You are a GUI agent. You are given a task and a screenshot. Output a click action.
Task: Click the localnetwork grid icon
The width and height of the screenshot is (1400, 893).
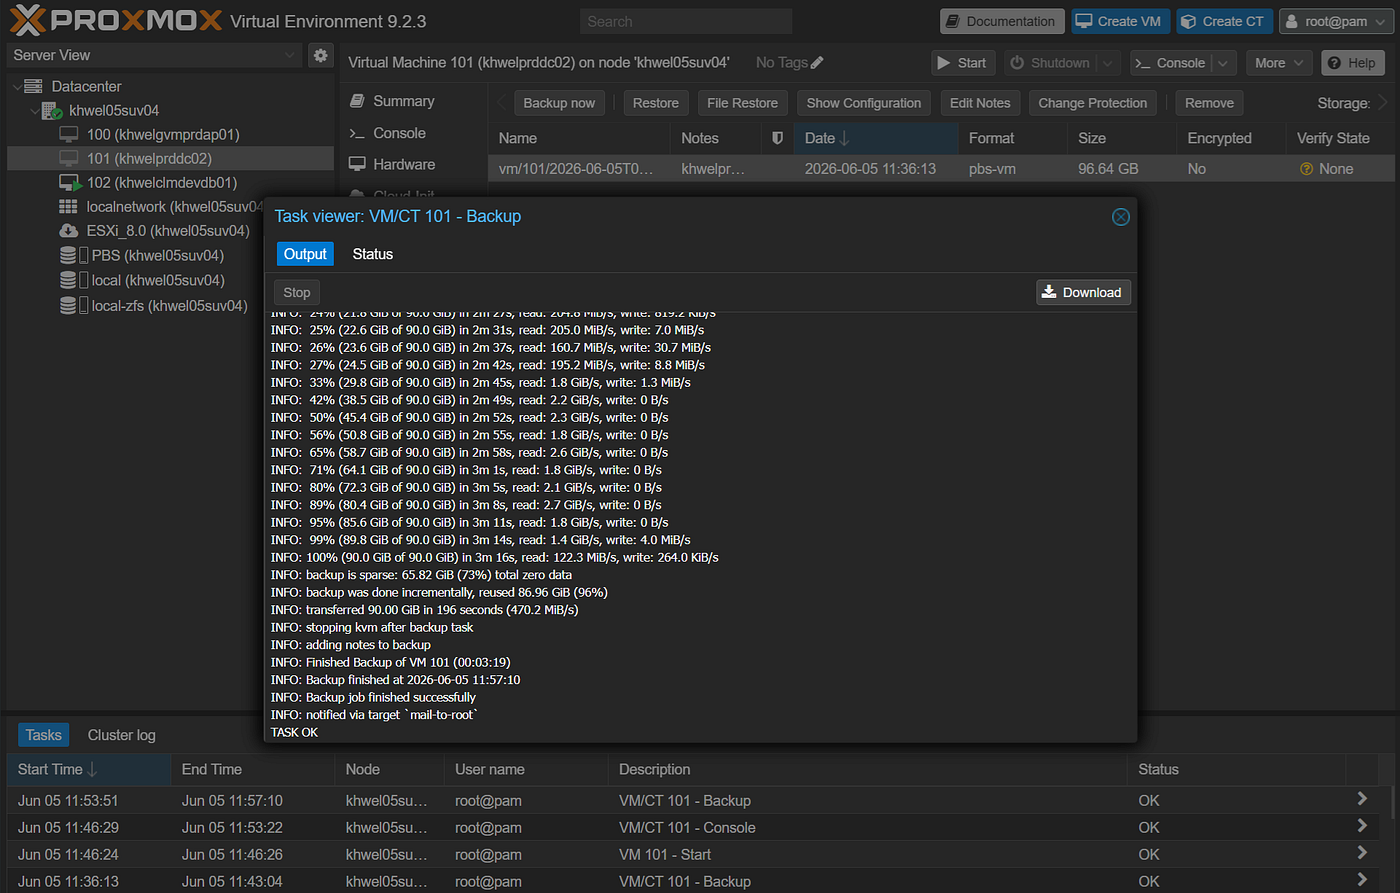point(68,207)
